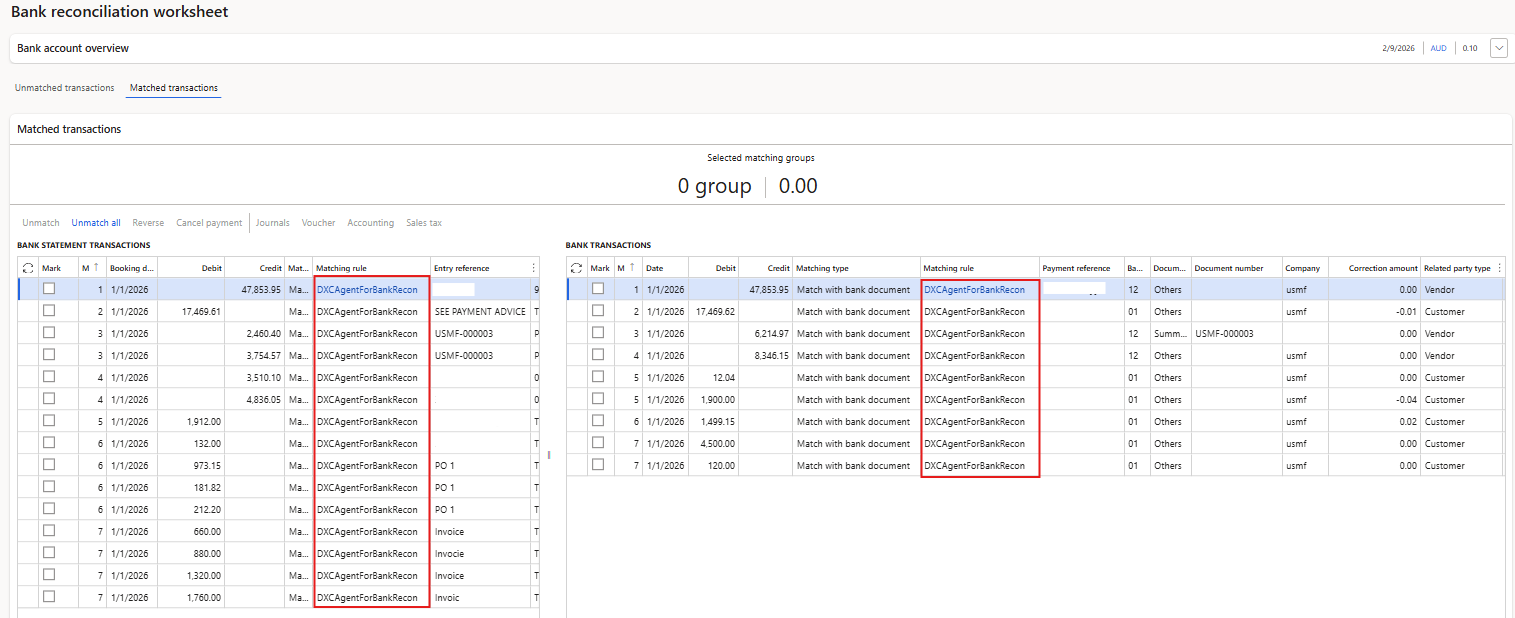Select the Matched transactions tab
This screenshot has width=1515, height=618.
click(x=174, y=88)
